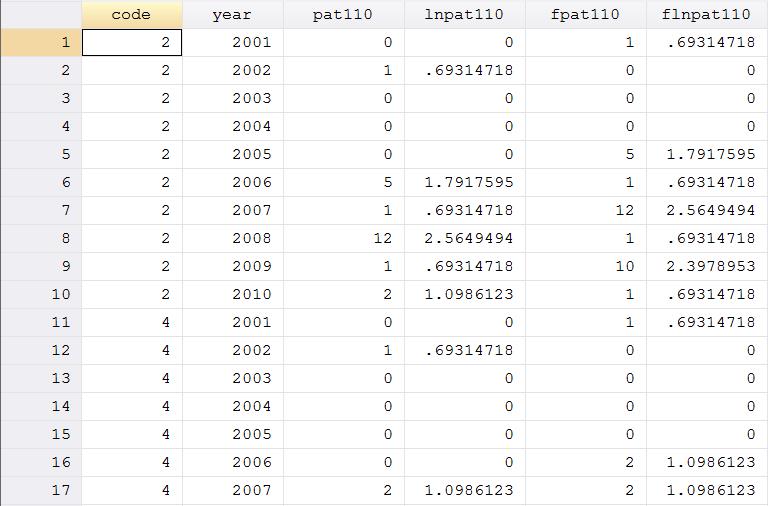Screen dimensions: 768x506
Task: Select flnpat110 cell showing 2.3978953
Action: (706, 267)
